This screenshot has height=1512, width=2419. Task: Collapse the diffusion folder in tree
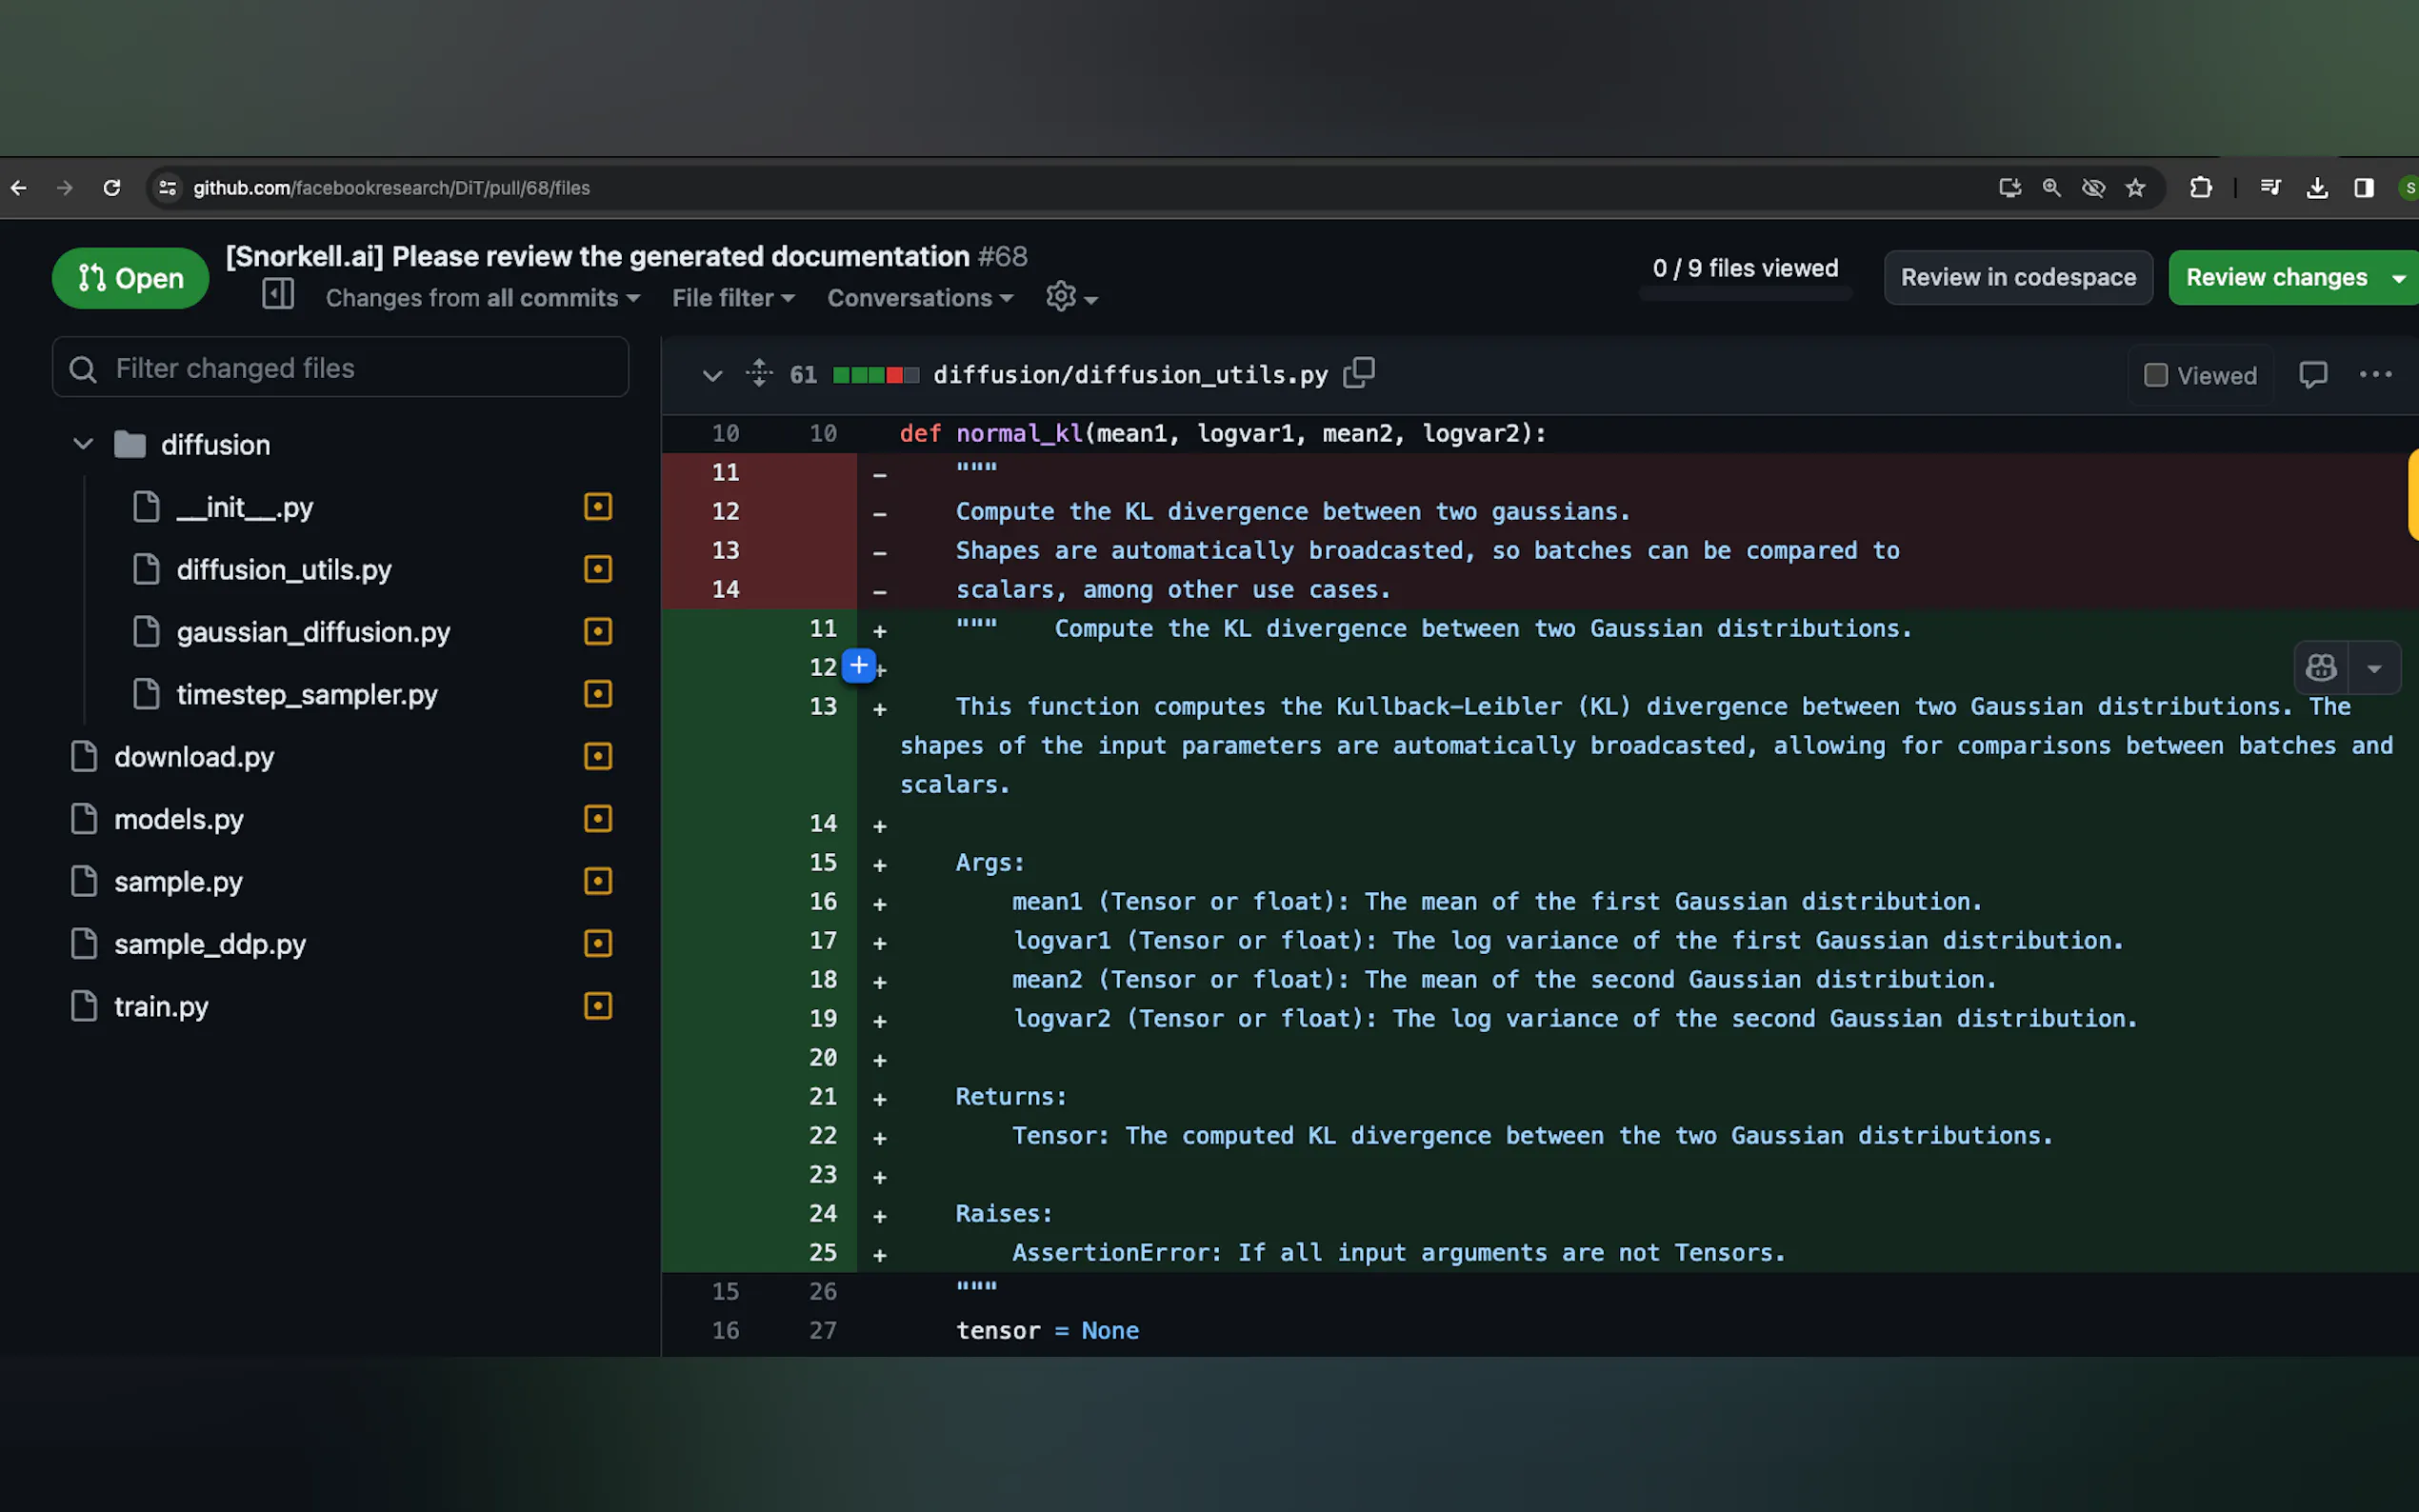tap(83, 444)
